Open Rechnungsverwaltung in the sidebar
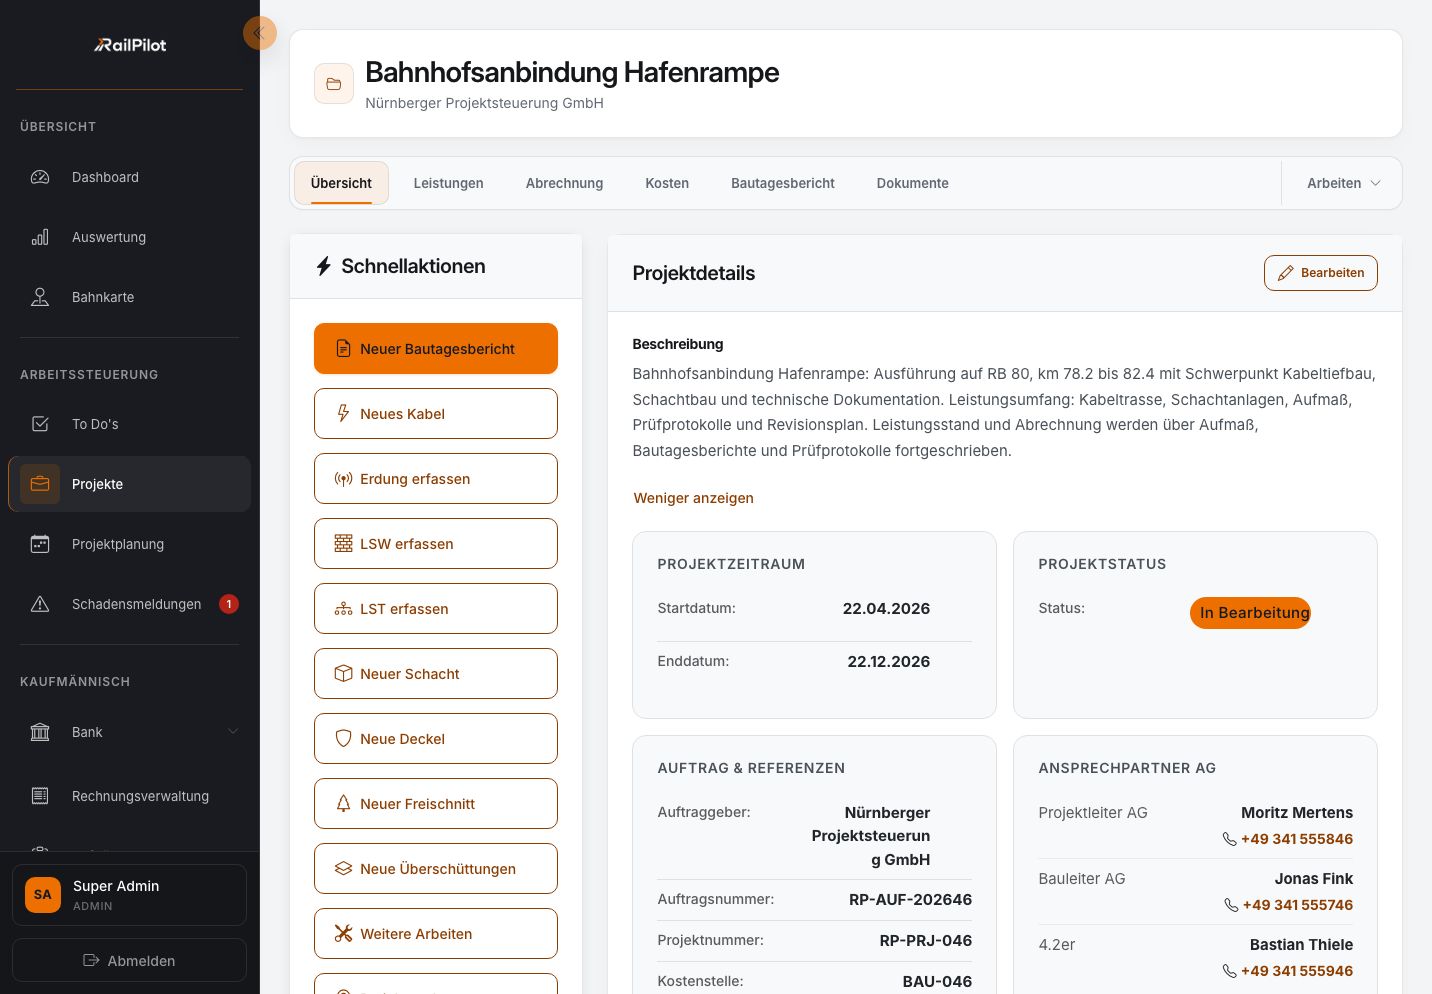The height and width of the screenshot is (994, 1432). [129, 796]
